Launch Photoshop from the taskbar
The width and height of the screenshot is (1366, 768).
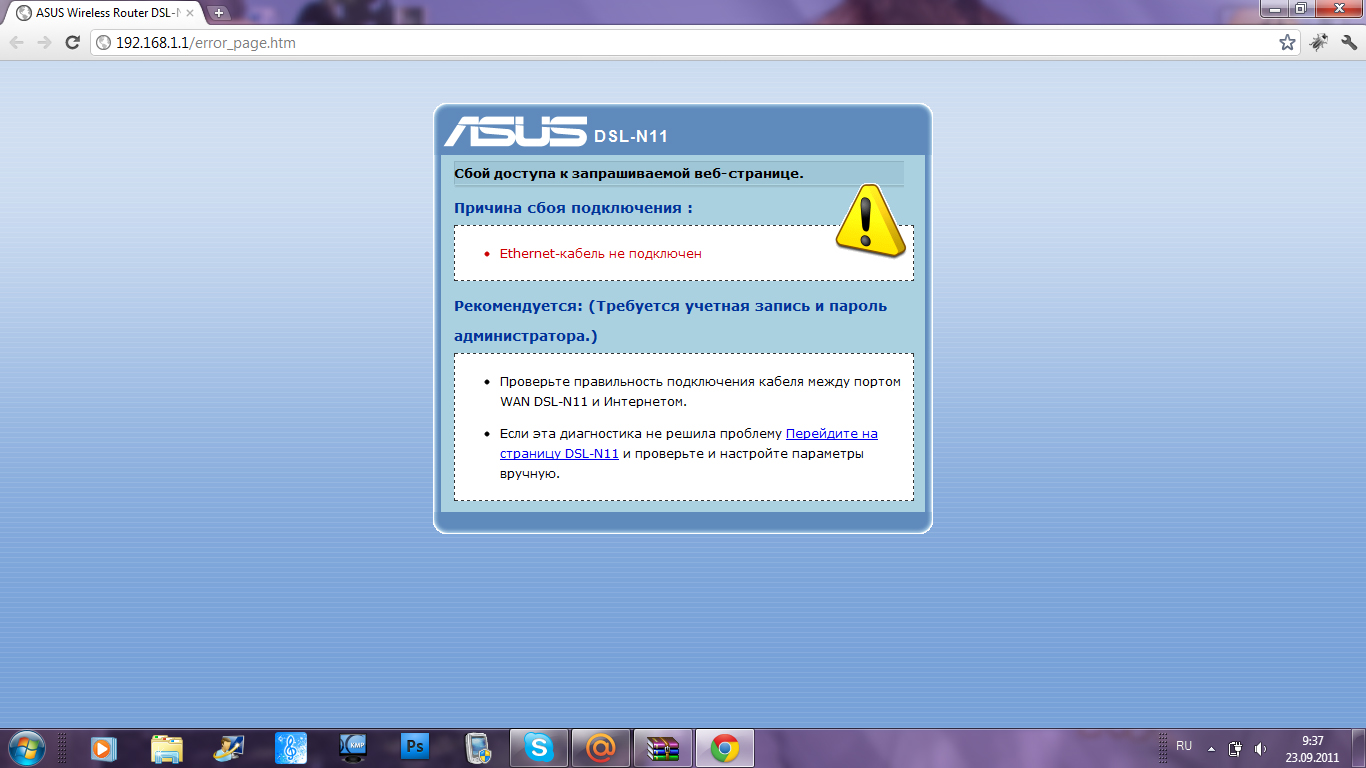click(x=415, y=747)
